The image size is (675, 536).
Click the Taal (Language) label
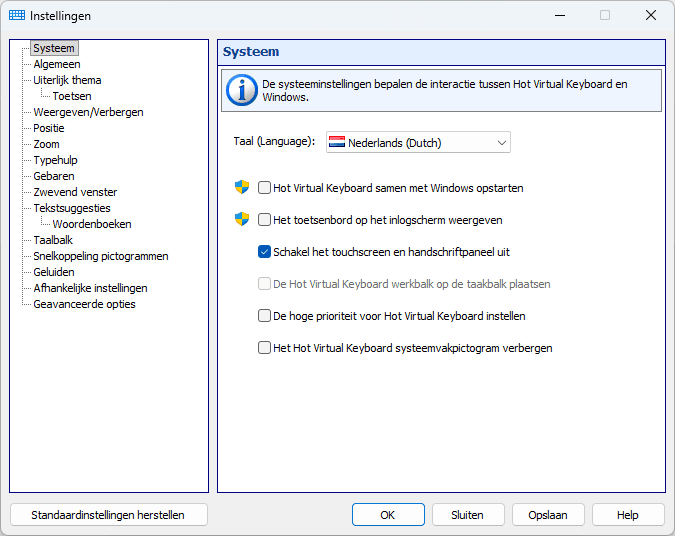click(274, 141)
